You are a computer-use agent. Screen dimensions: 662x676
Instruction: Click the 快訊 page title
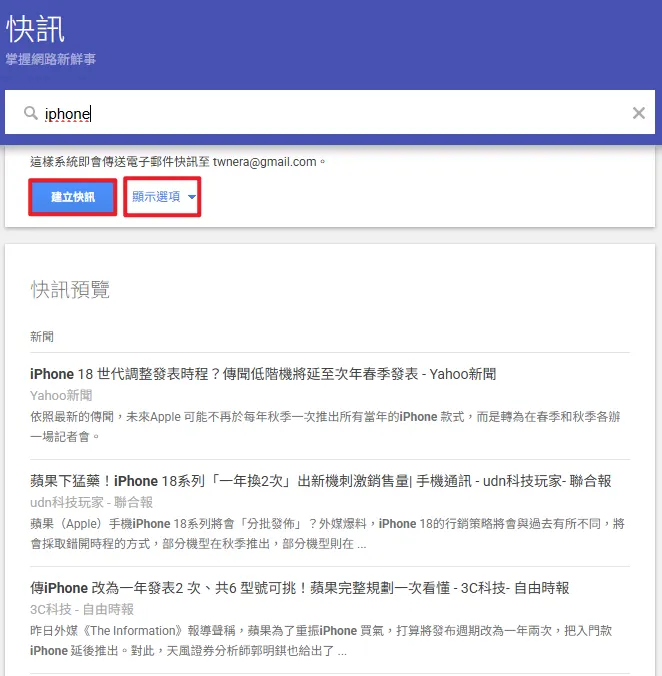click(35, 29)
